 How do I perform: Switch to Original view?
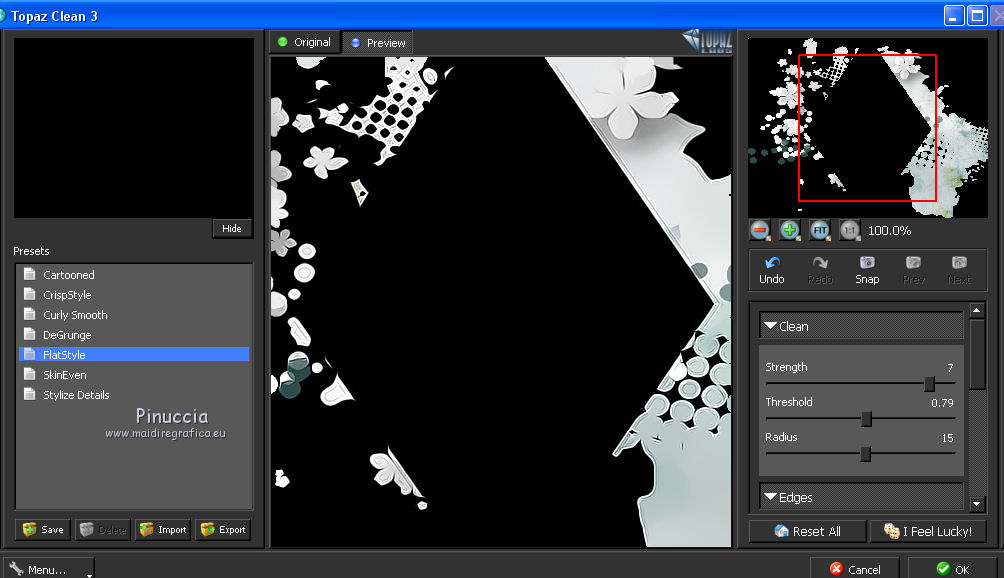pos(305,42)
